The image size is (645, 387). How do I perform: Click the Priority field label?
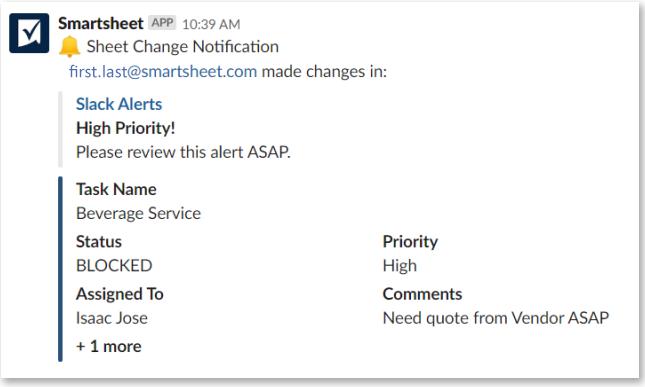410,241
